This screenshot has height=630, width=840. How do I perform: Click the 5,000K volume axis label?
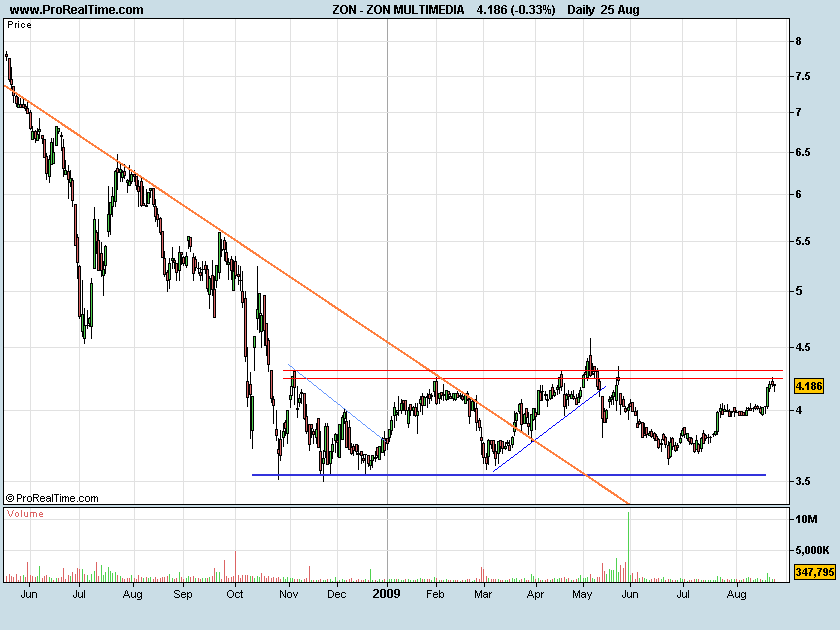click(x=812, y=550)
